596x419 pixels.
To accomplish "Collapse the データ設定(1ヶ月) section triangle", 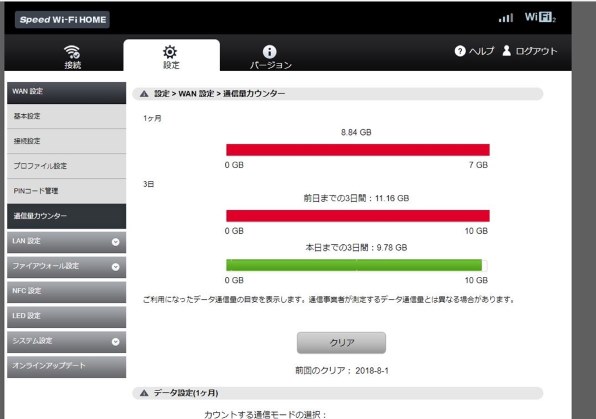I will point(144,393).
